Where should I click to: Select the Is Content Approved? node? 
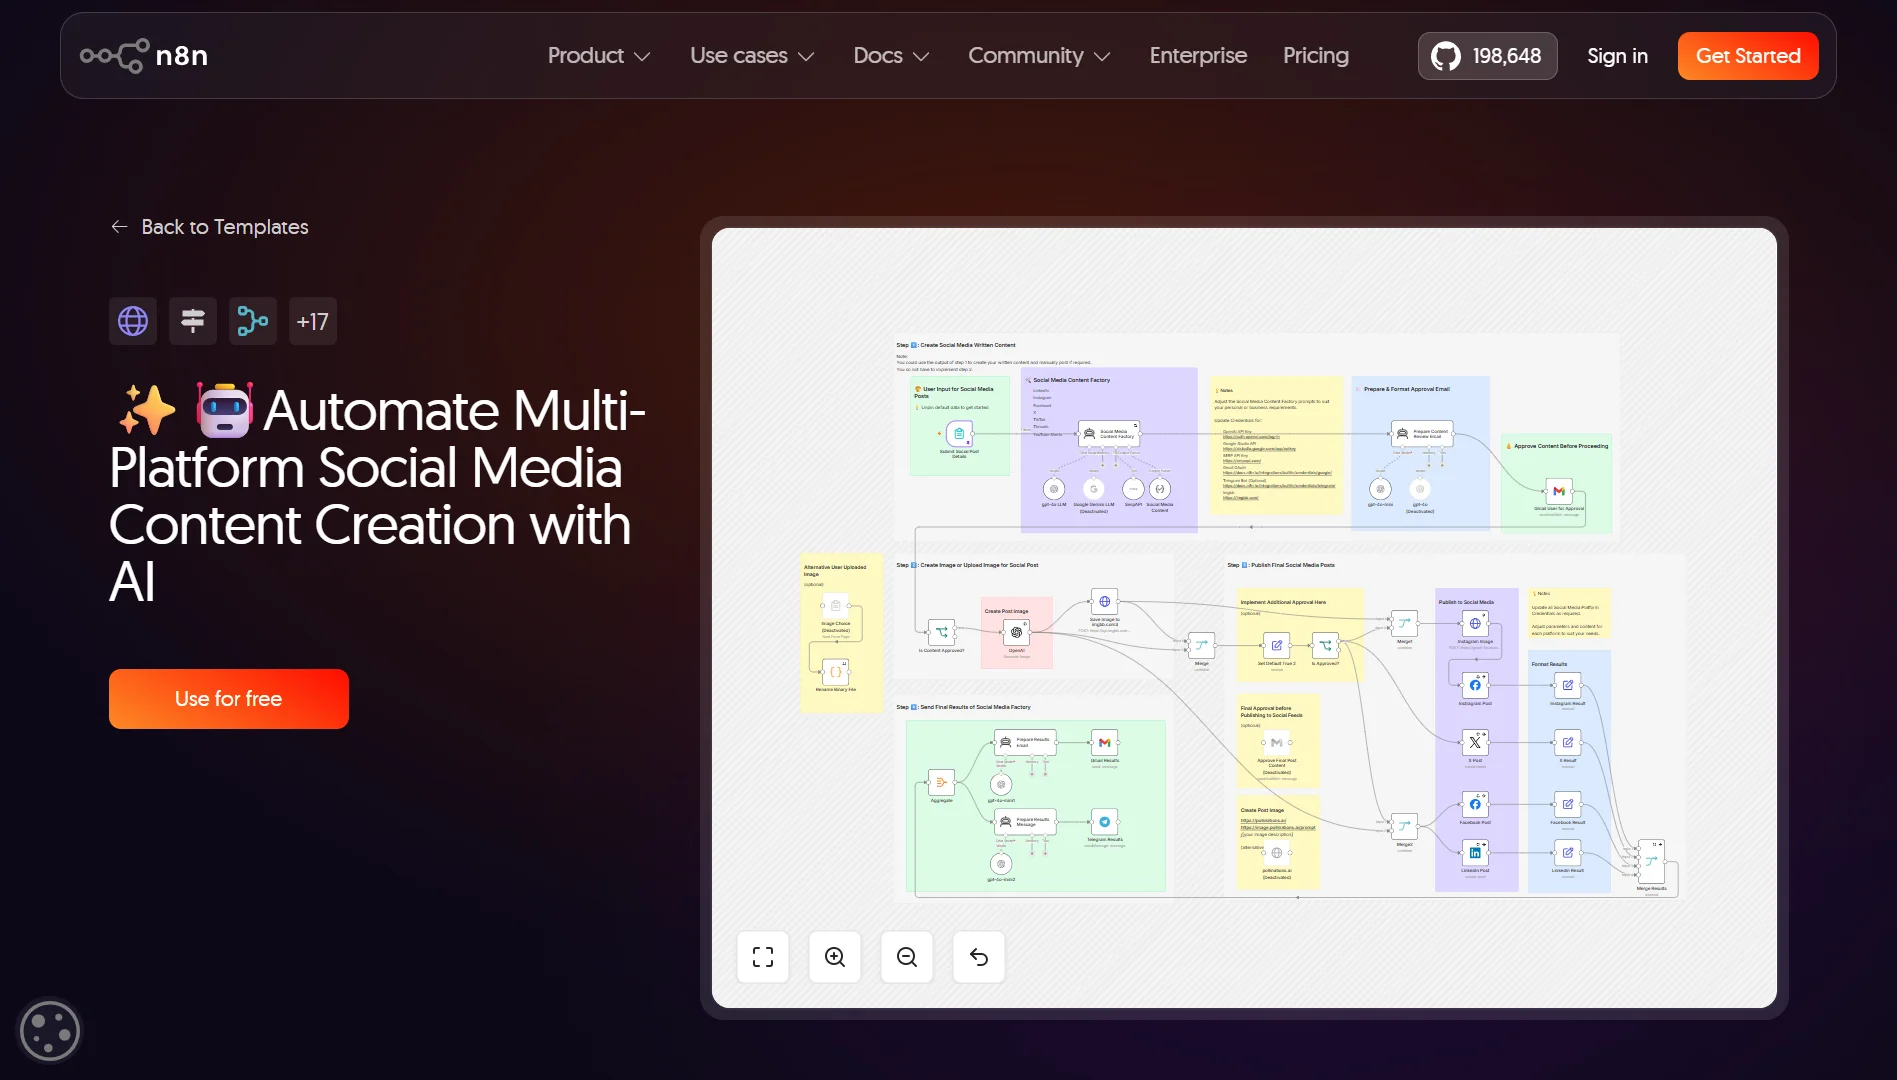point(942,632)
